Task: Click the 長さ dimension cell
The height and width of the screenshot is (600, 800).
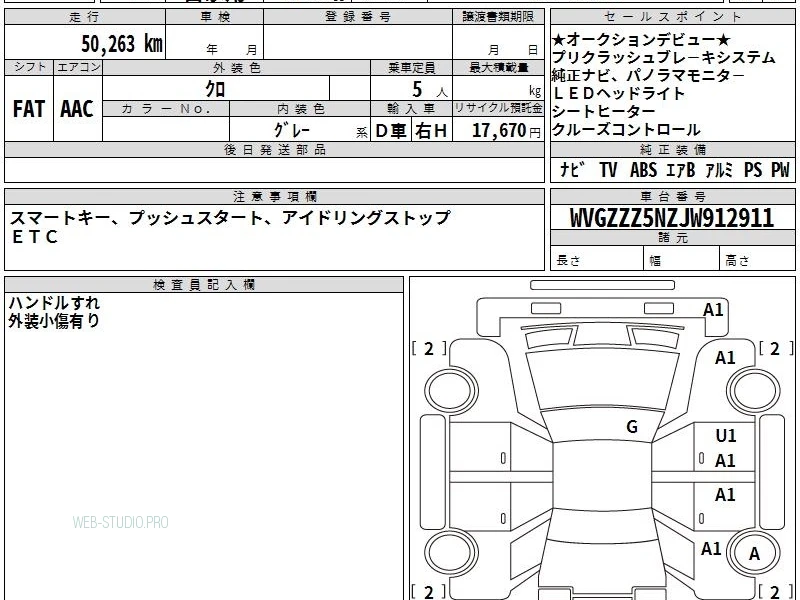Action: tap(597, 259)
